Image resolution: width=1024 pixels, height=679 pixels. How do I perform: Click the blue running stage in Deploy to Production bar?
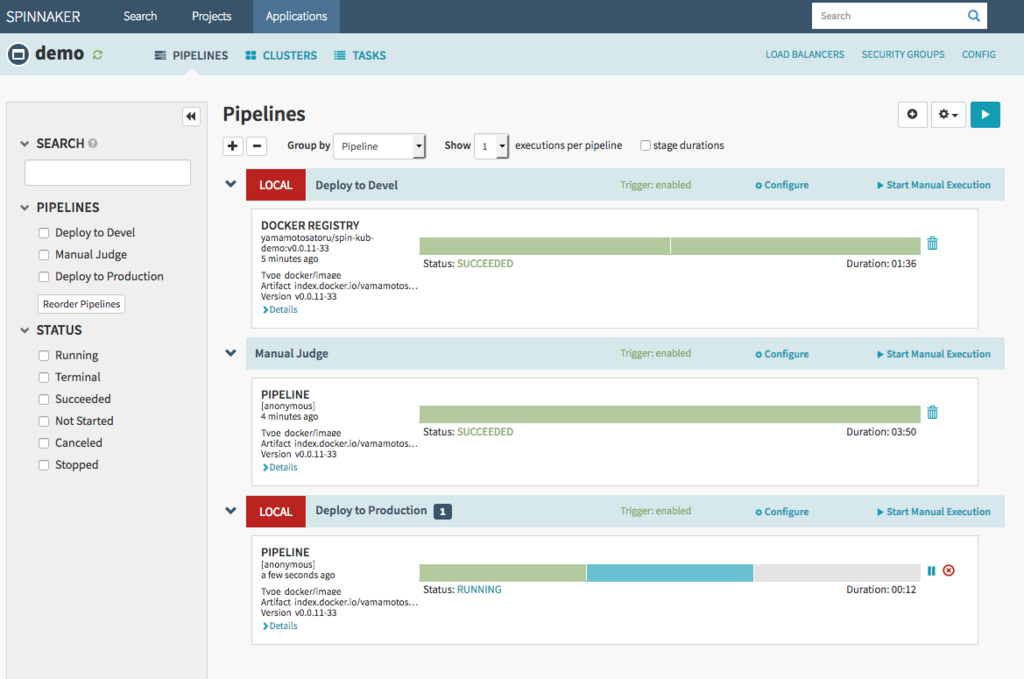[670, 573]
